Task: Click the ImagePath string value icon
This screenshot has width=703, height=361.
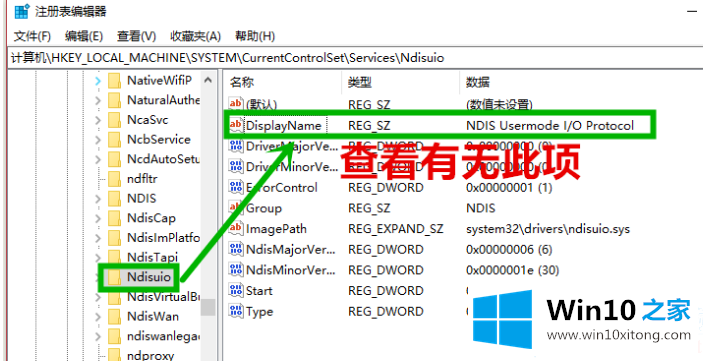Action: click(235, 229)
